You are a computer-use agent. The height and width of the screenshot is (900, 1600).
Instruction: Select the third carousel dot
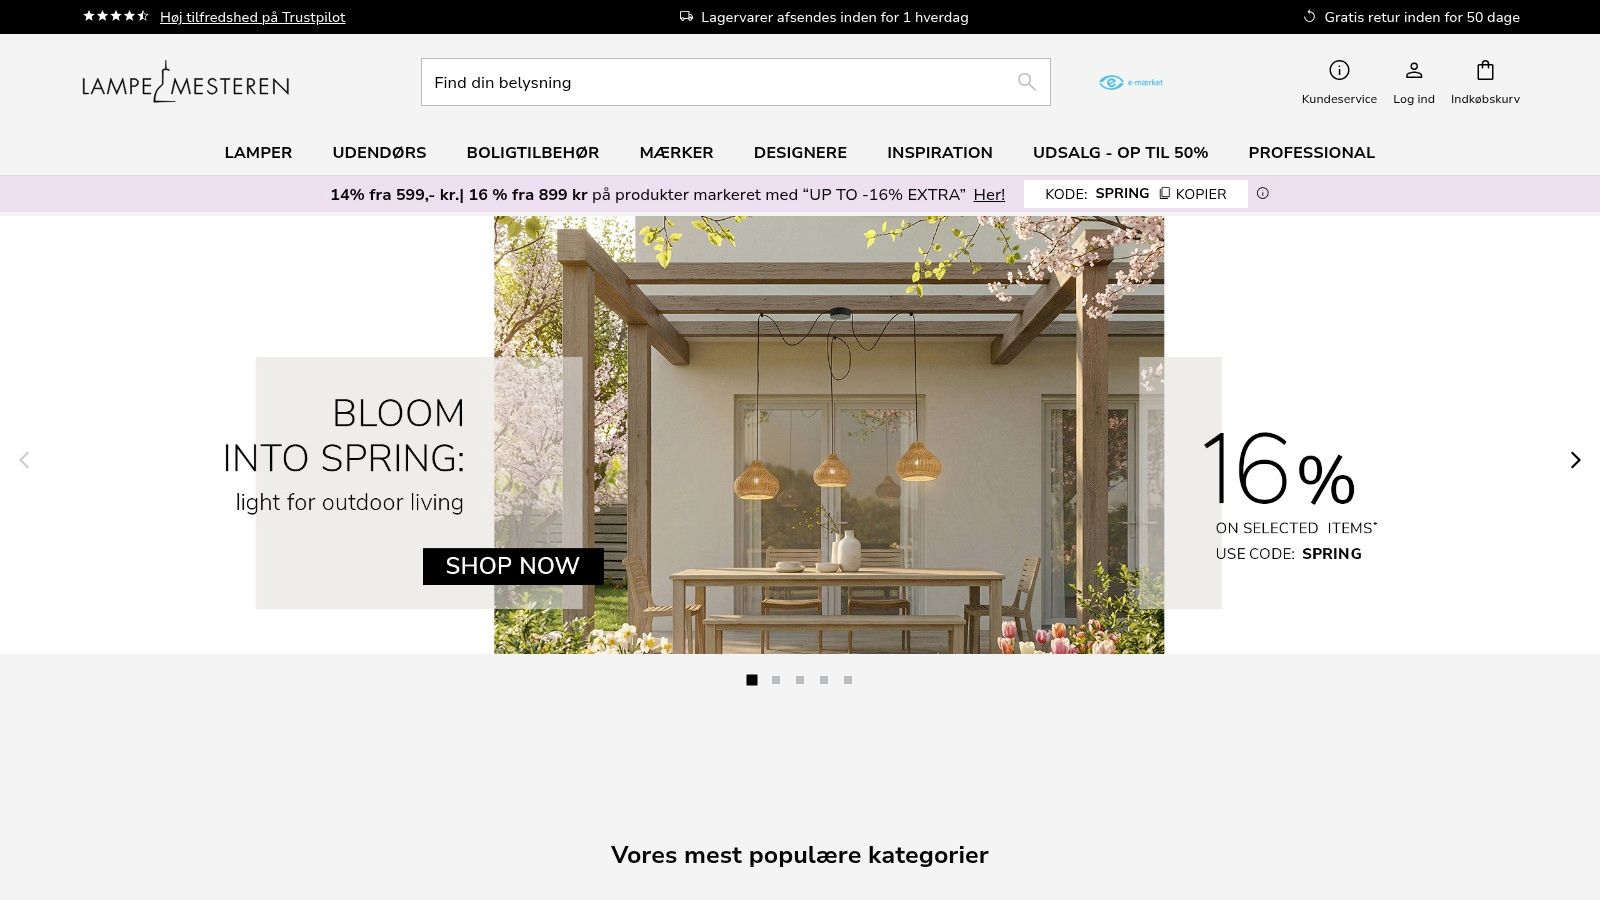pos(800,680)
